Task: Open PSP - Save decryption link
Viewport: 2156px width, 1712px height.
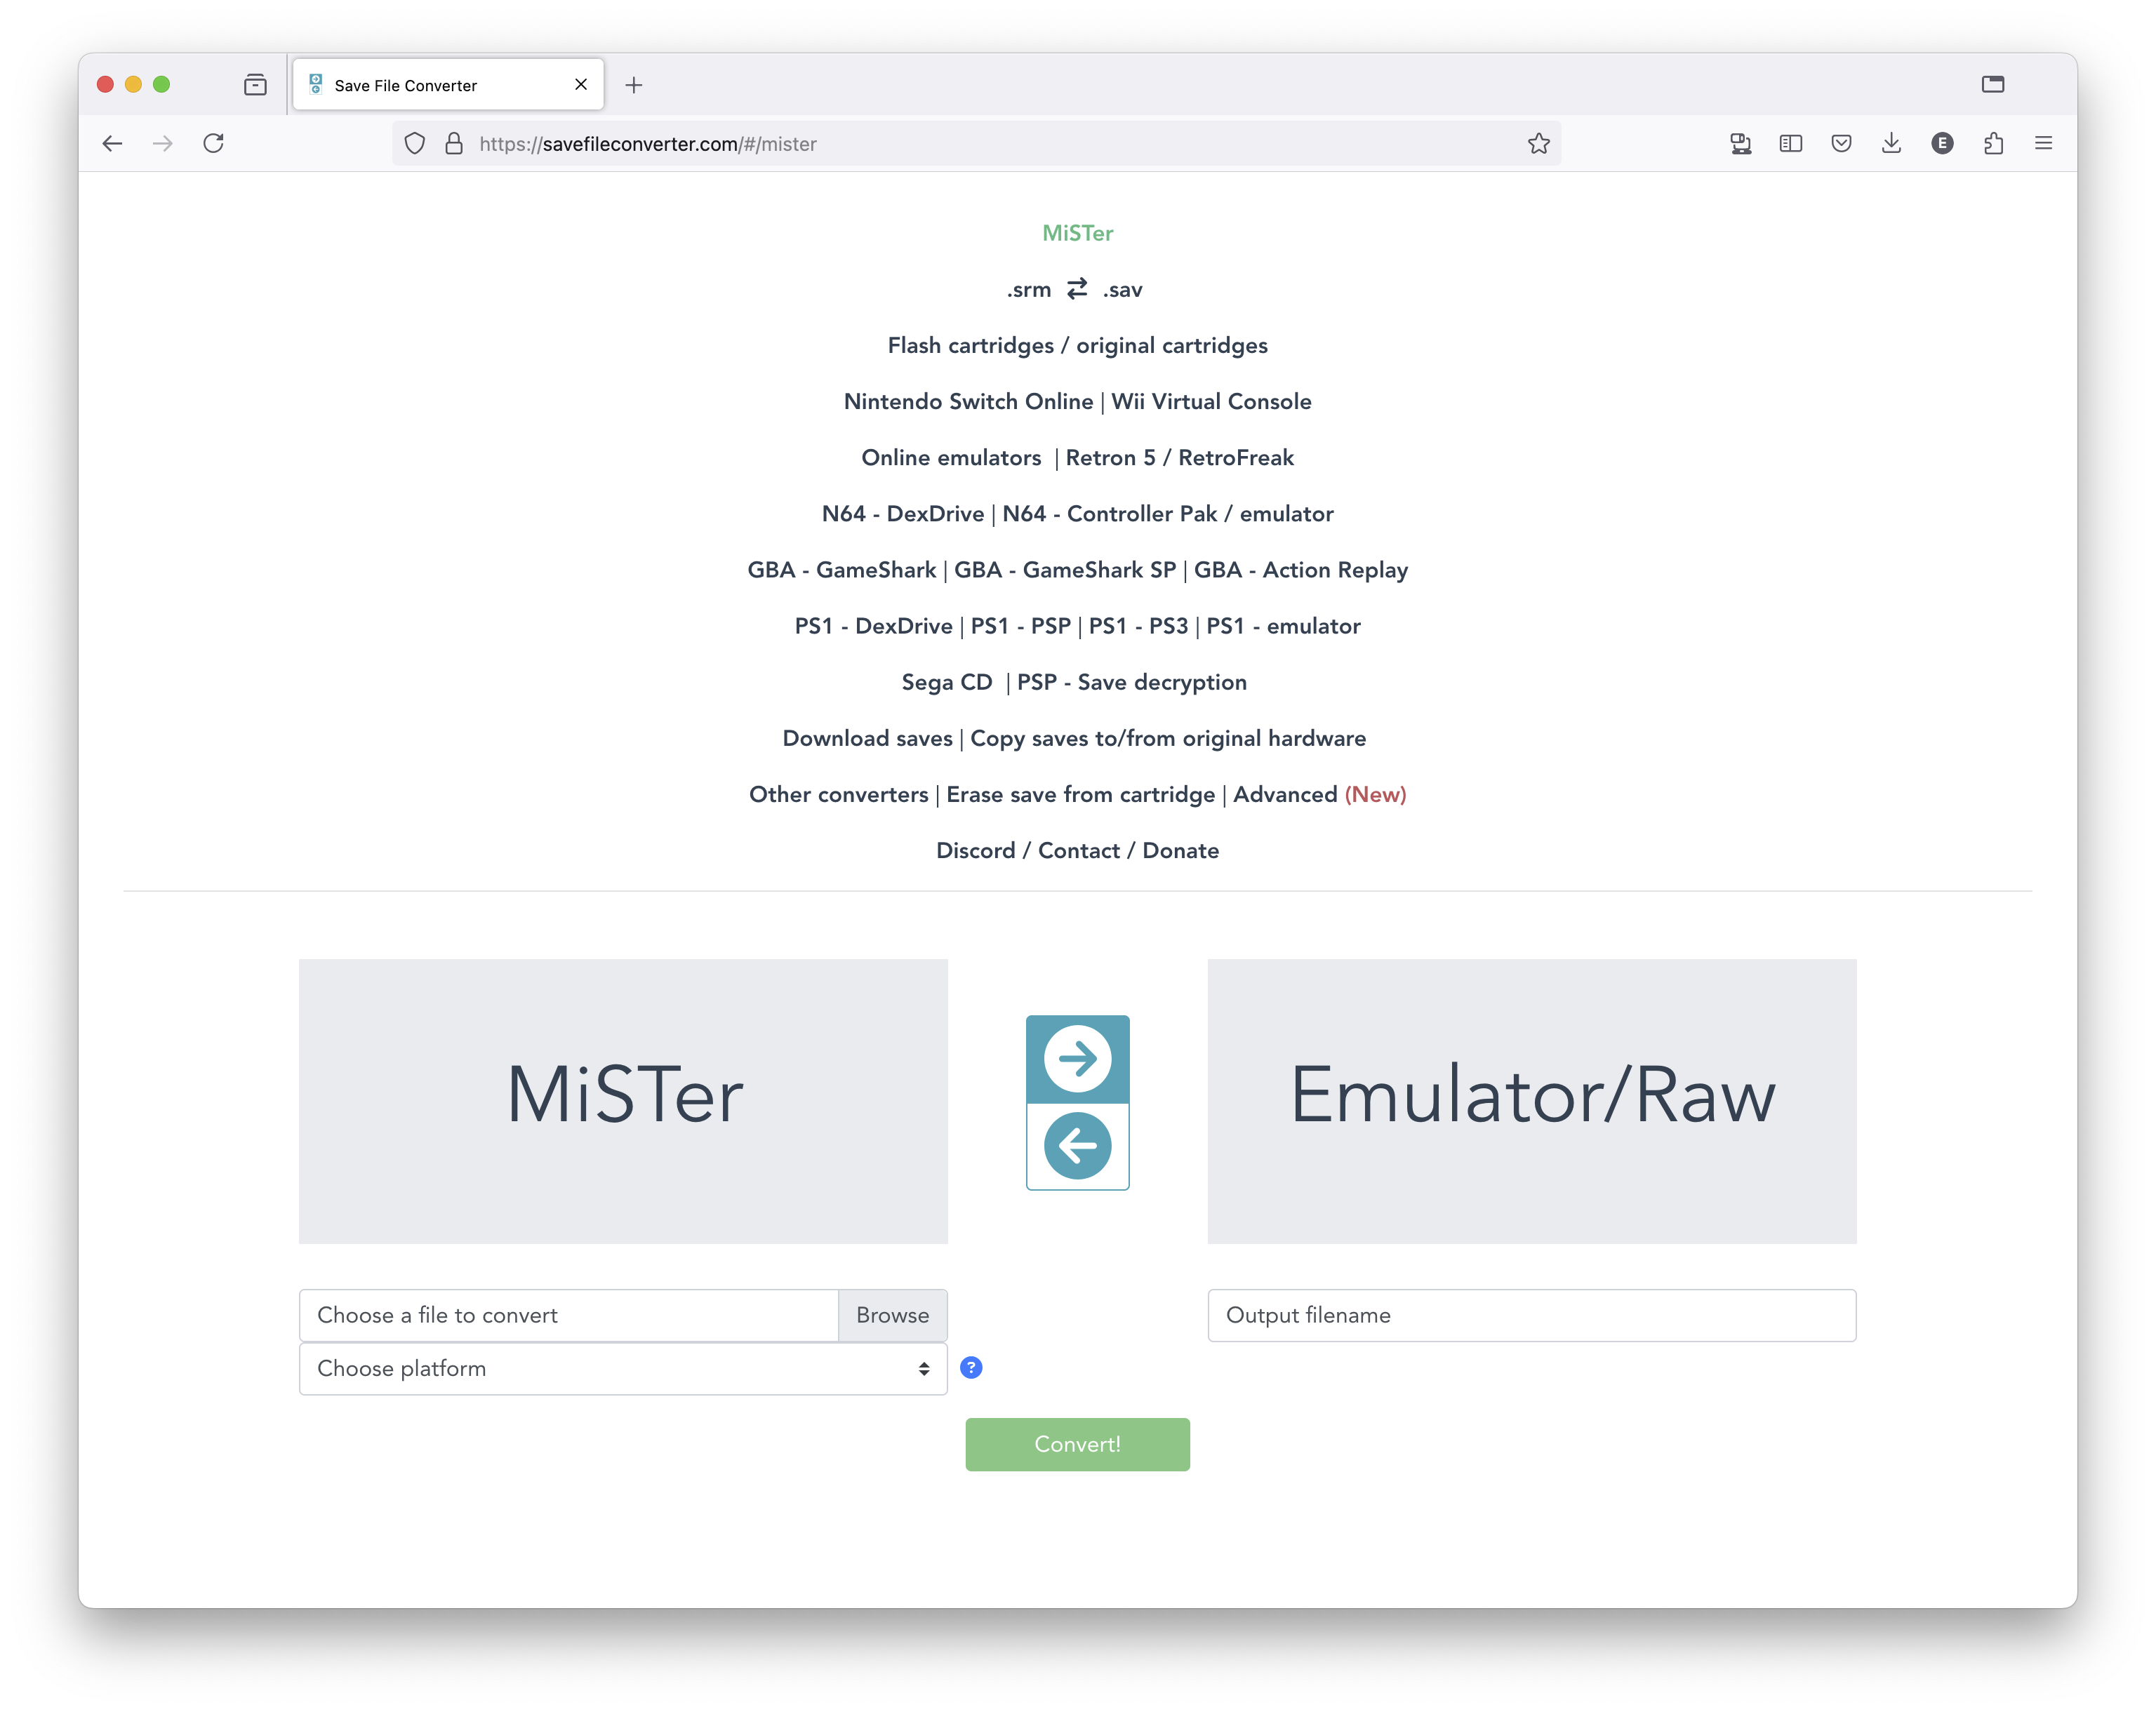Action: (x=1132, y=682)
